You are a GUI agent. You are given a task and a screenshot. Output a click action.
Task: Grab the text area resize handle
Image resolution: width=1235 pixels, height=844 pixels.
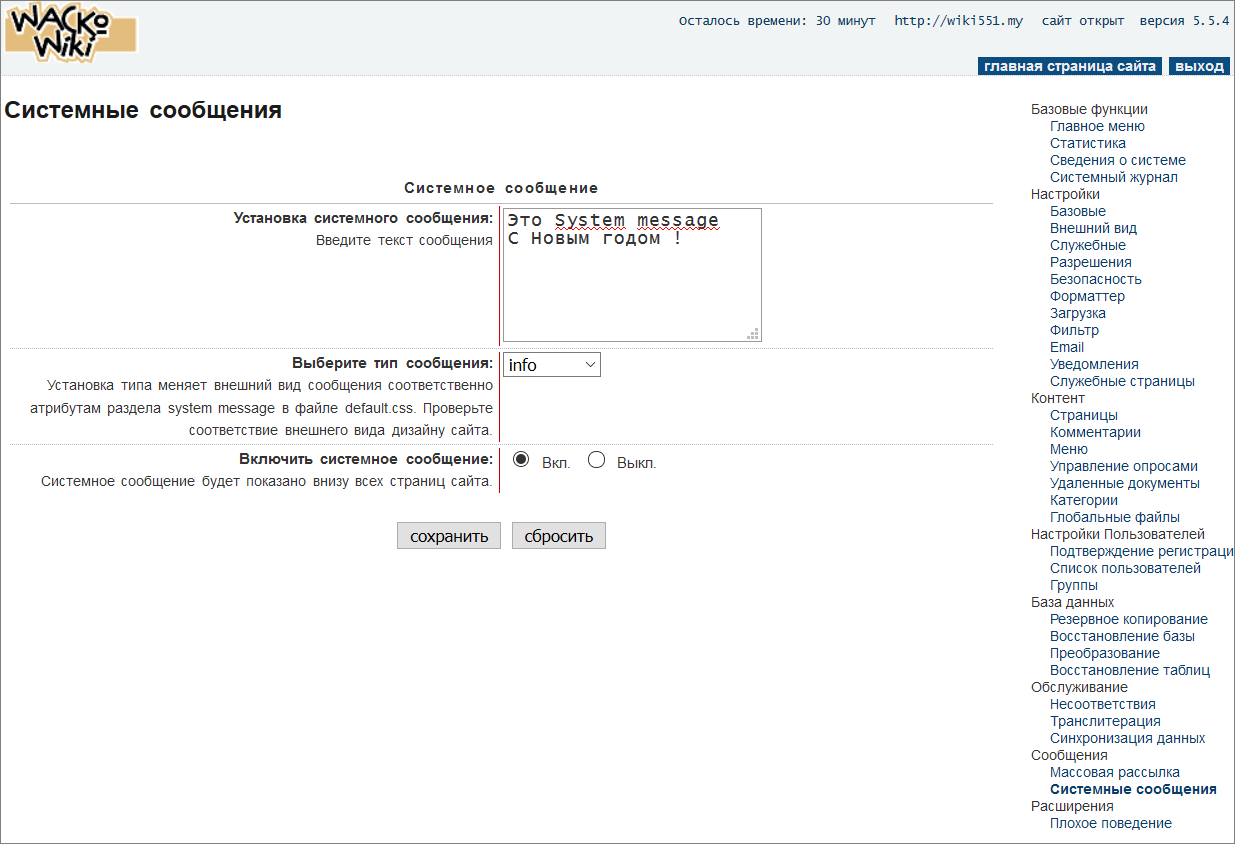753,334
